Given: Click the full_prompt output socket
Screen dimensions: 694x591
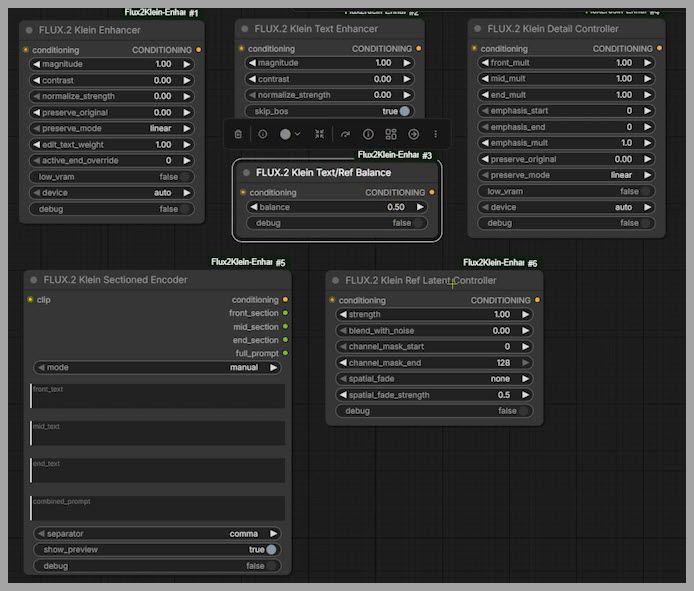Looking at the screenshot, I should click(285, 353).
